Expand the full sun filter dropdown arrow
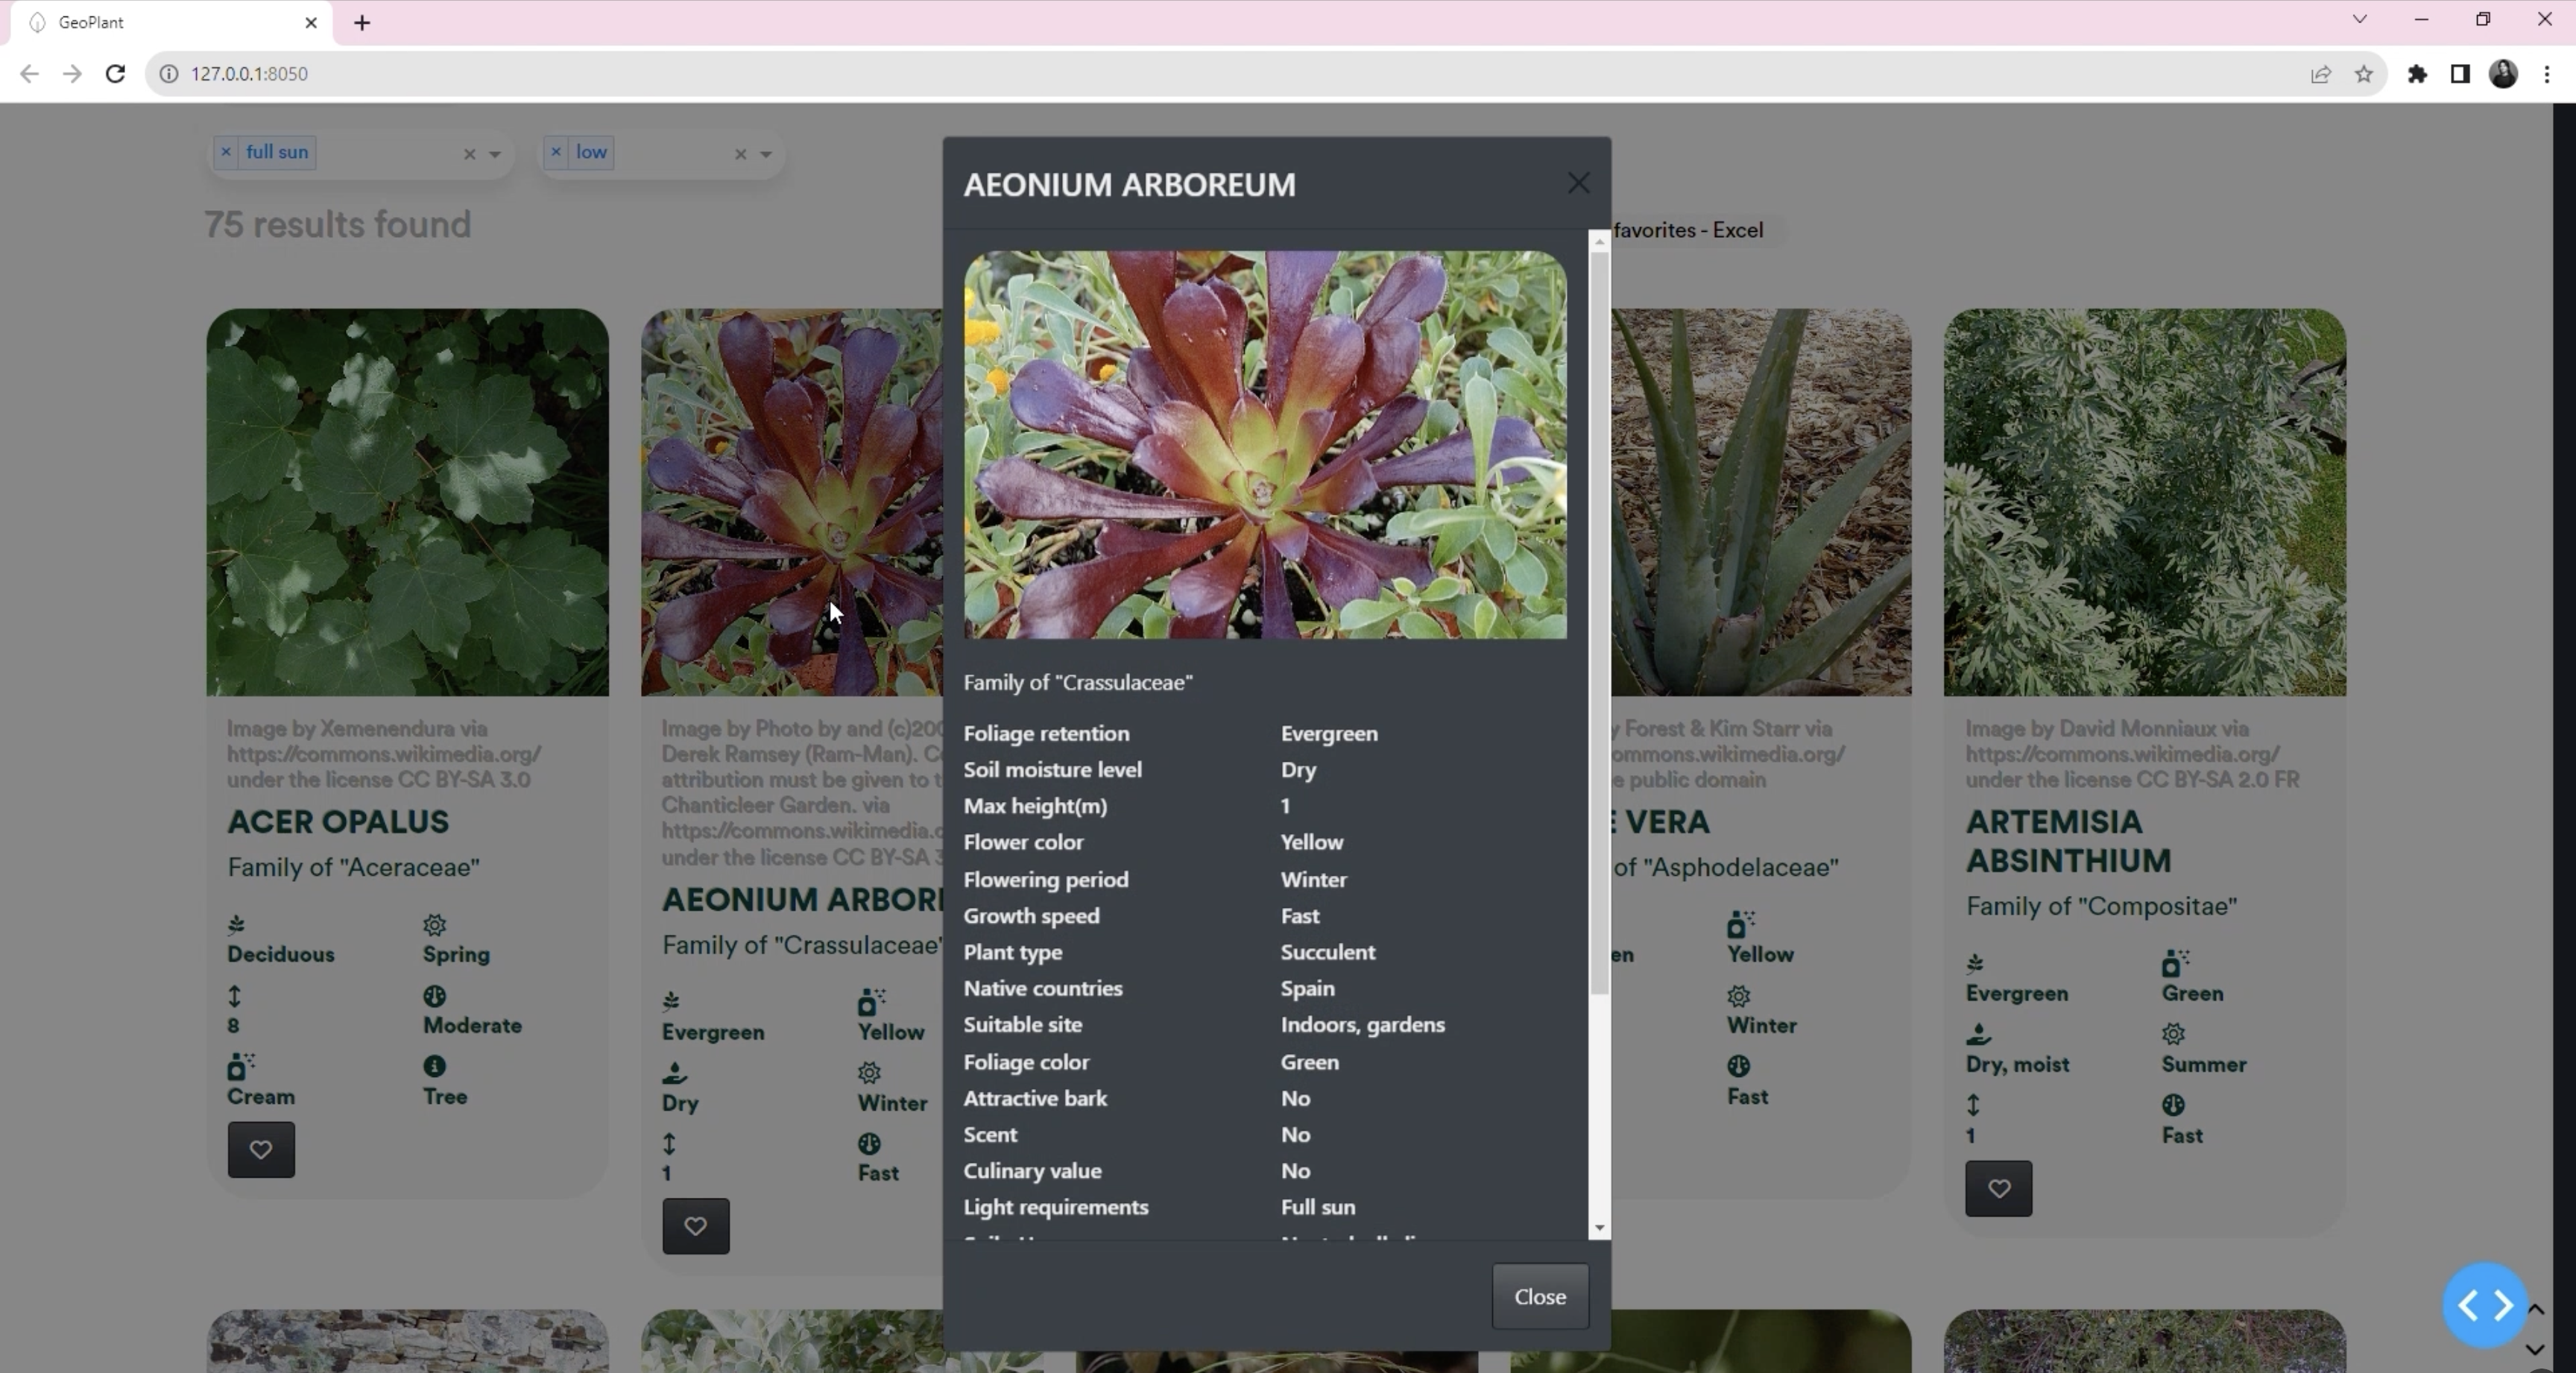The width and height of the screenshot is (2576, 1373). [x=495, y=154]
